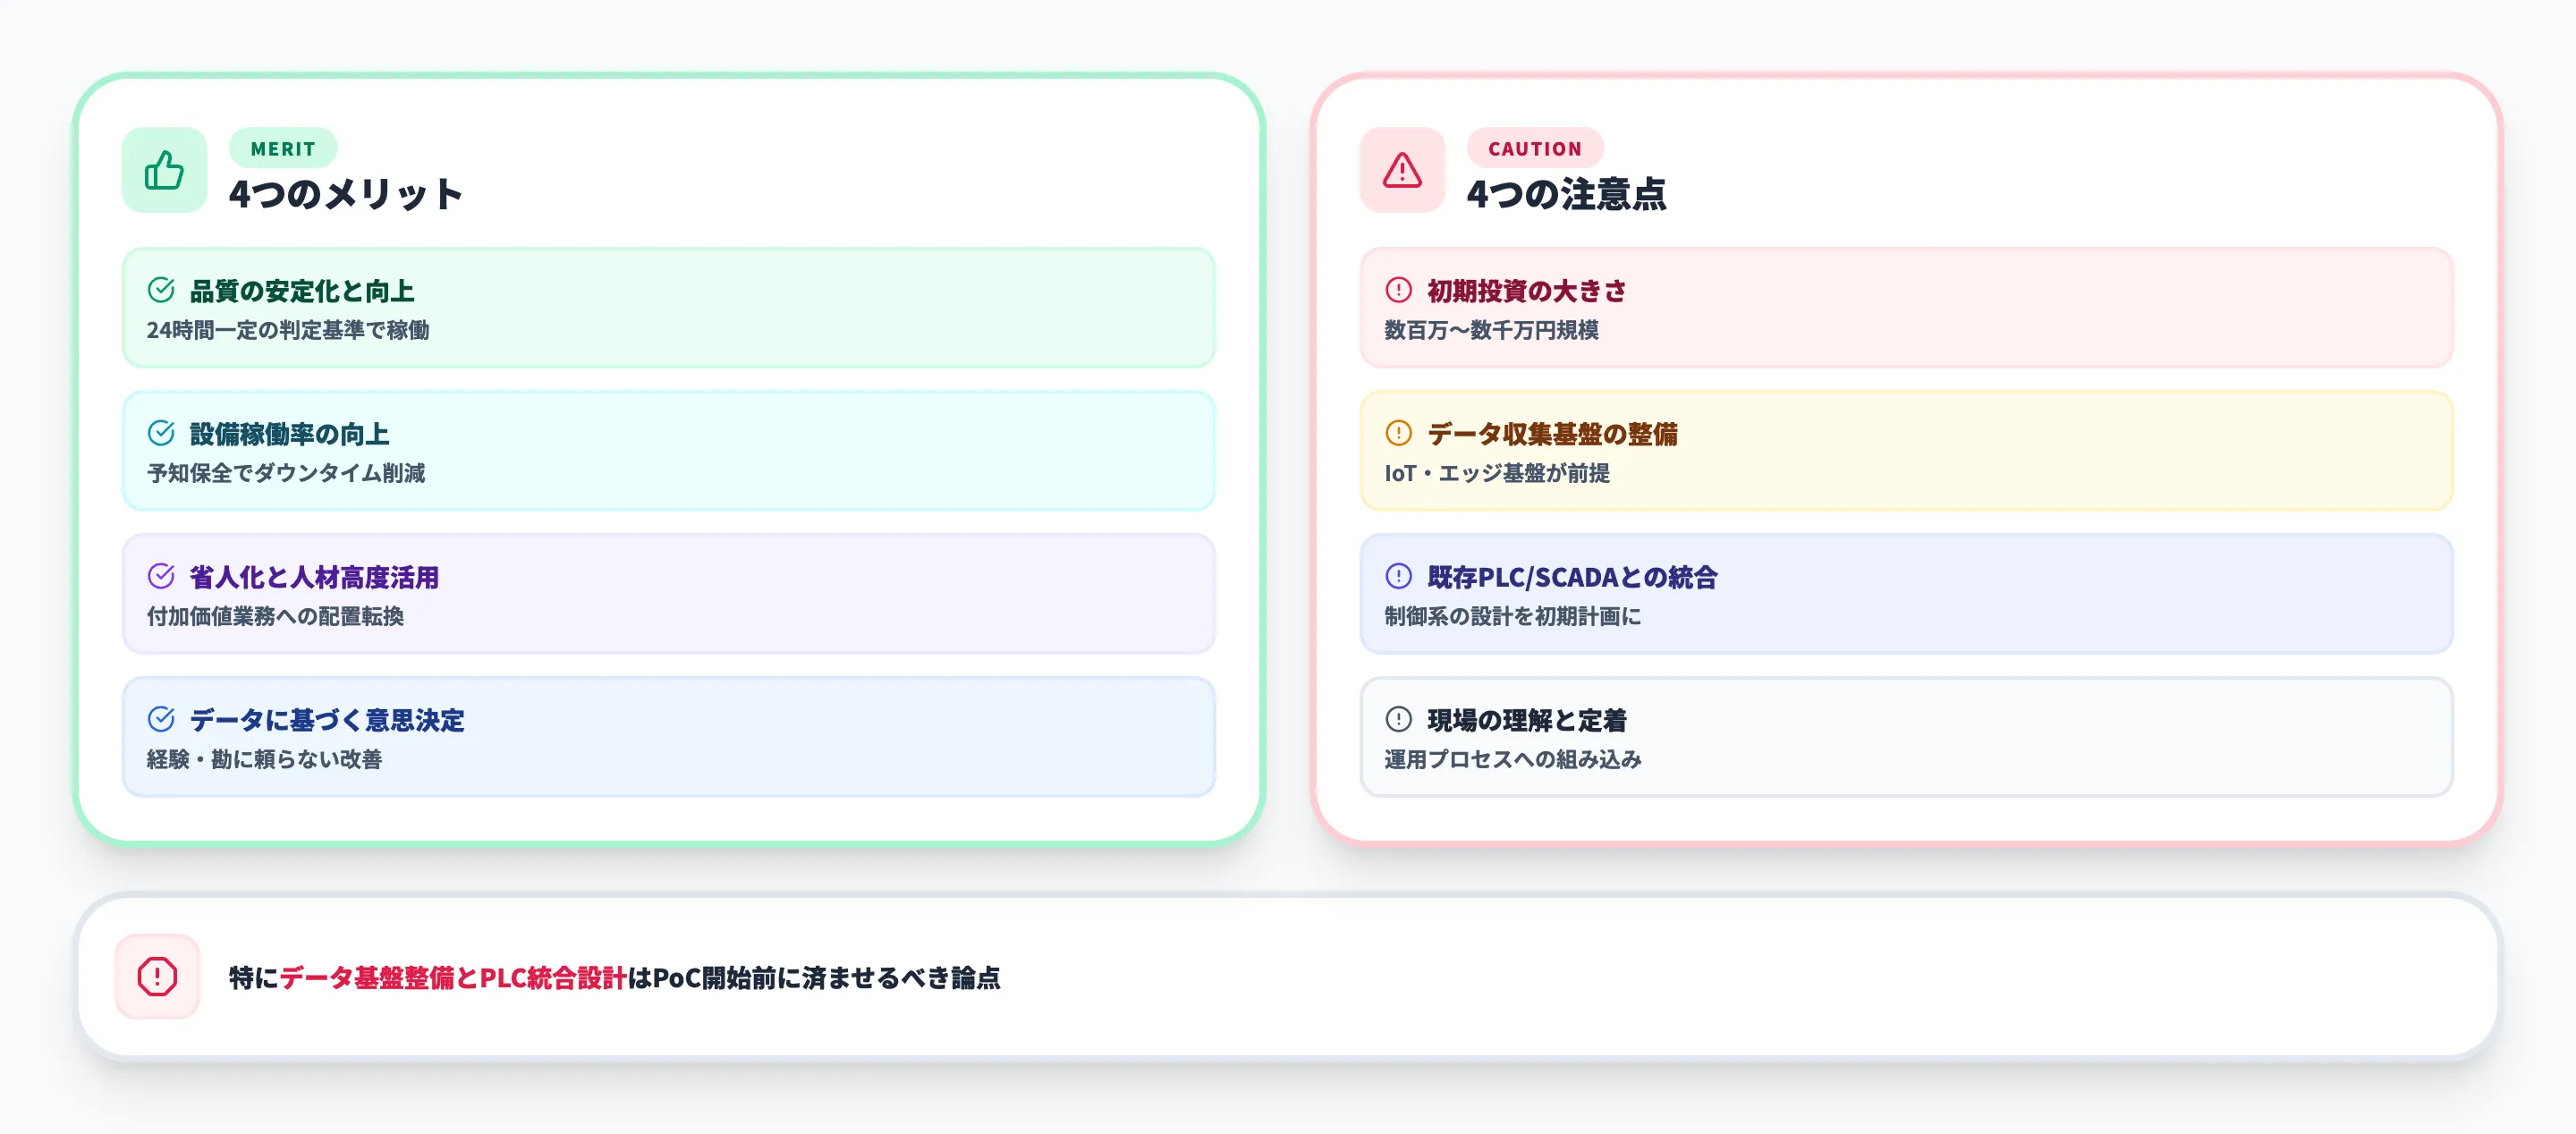Select the MERIT badge label
Viewport: 2576px width, 1134px height.
283,148
